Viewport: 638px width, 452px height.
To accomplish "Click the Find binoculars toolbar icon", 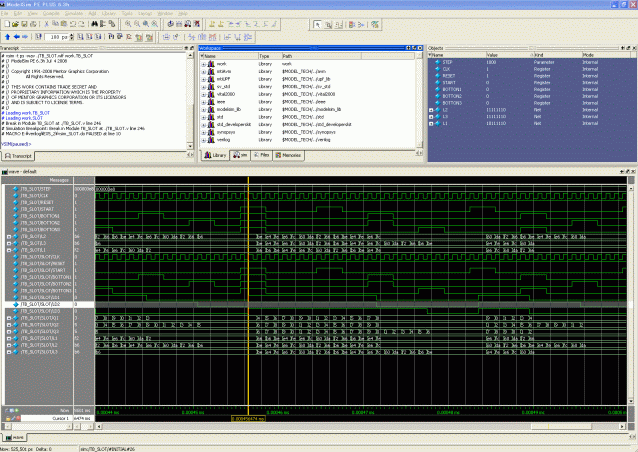I will point(94,24).
